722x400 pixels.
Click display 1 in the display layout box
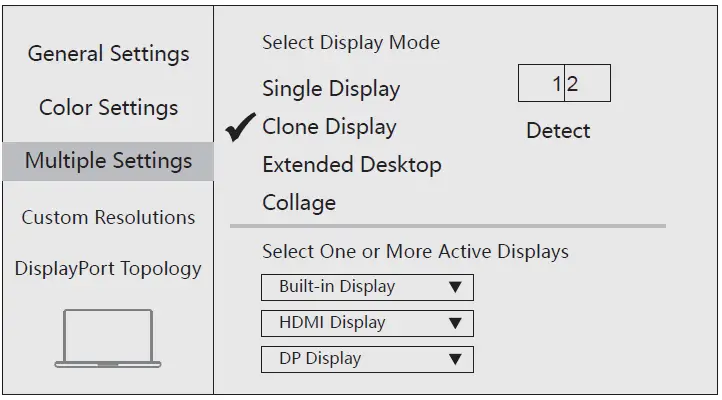pyautogui.click(x=542, y=84)
